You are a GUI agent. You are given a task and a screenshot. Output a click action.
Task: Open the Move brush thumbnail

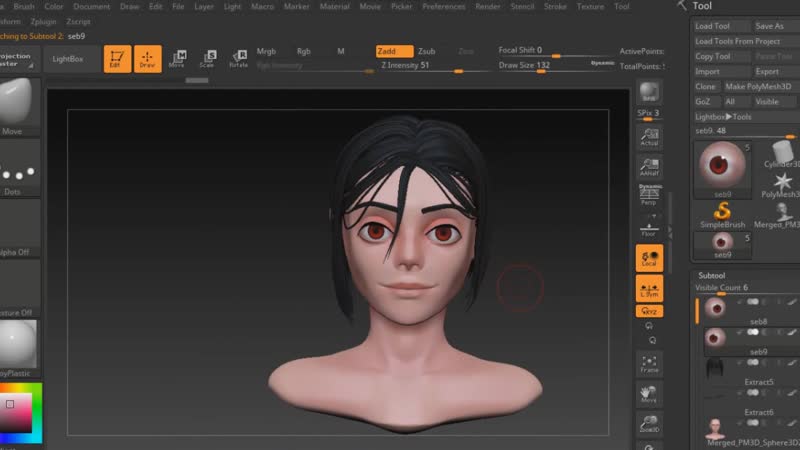click(19, 107)
